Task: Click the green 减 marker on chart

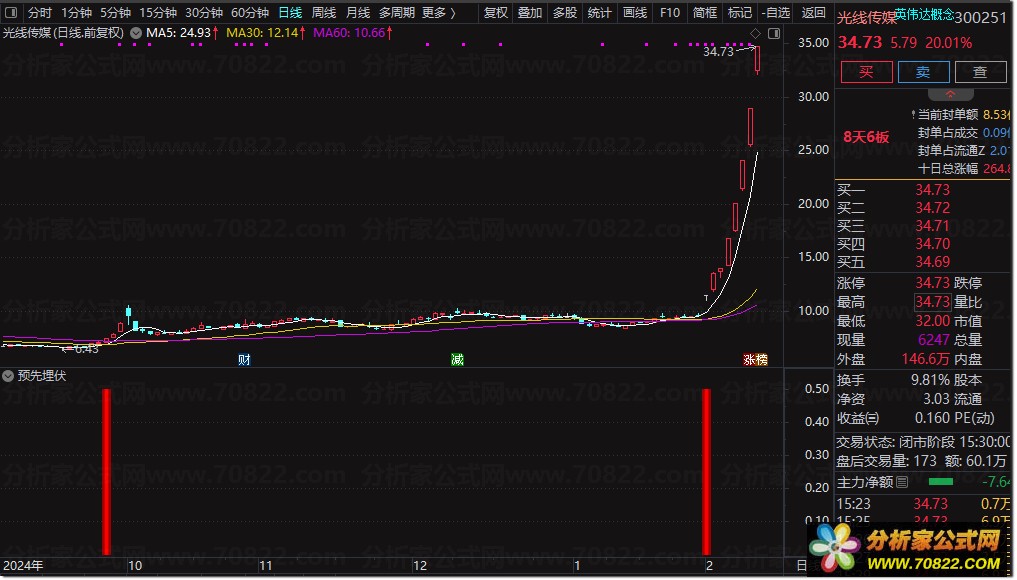Action: 457,359
